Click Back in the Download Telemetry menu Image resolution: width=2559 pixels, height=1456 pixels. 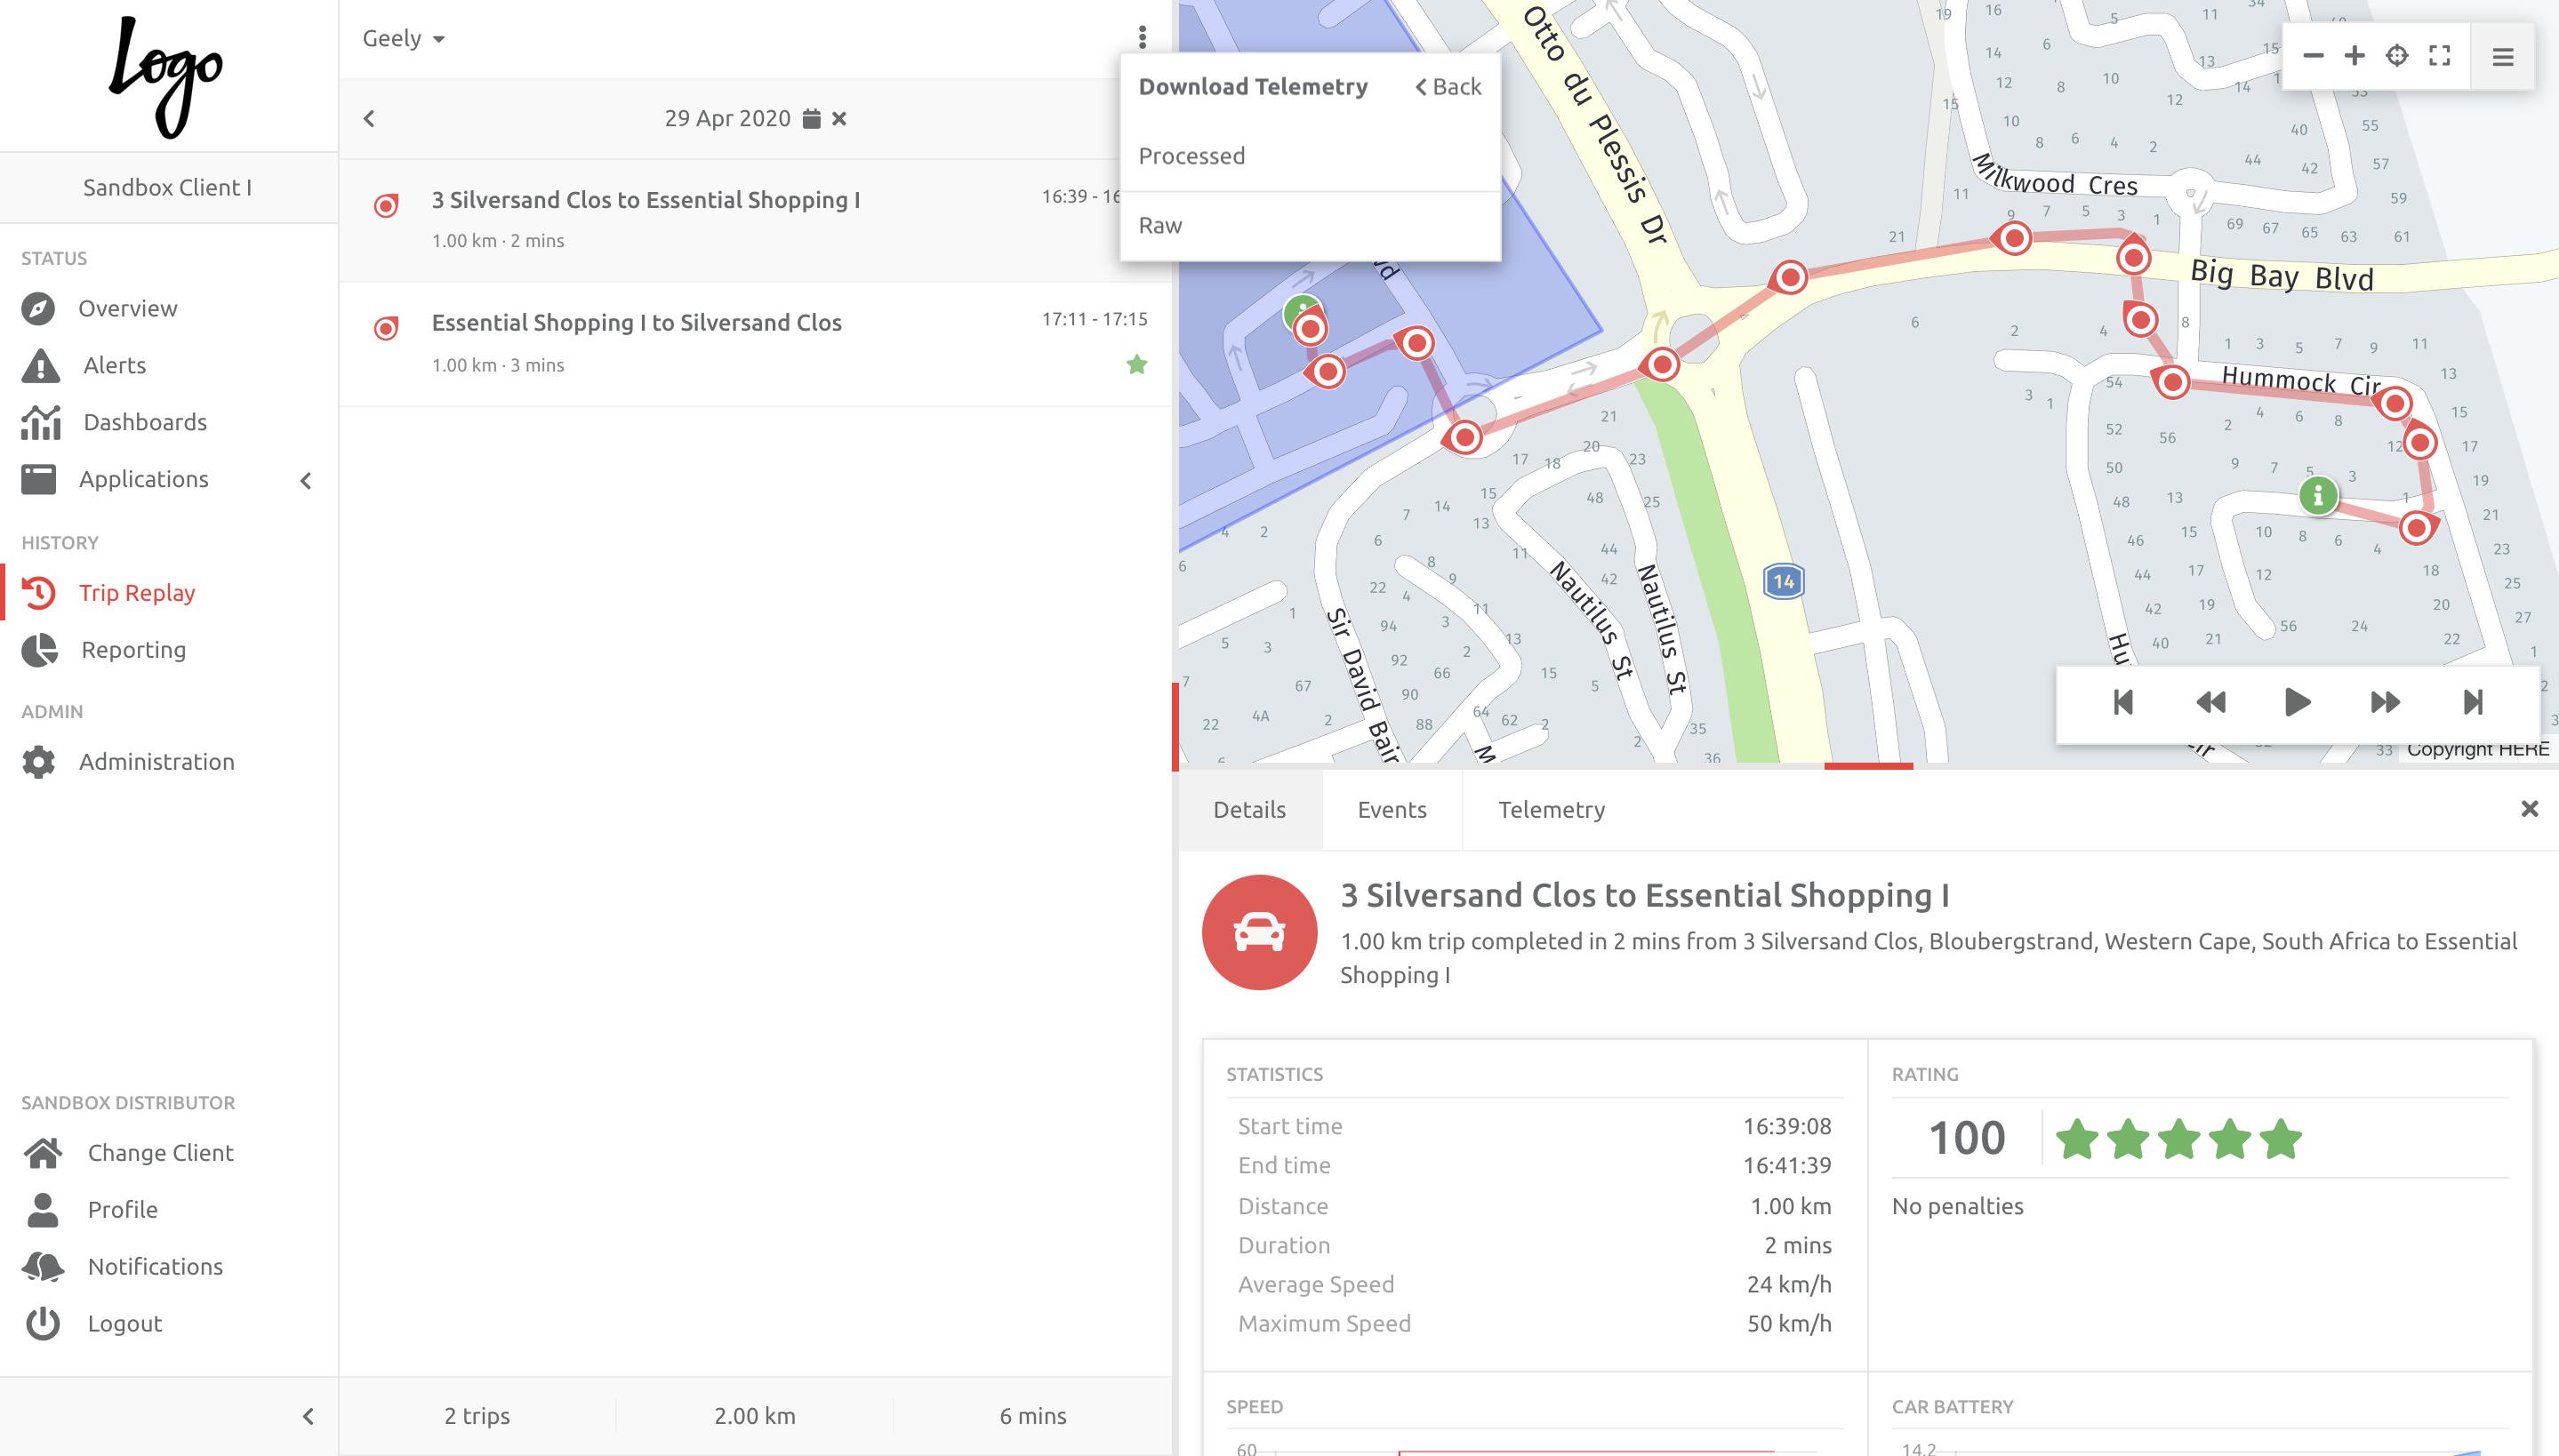point(1450,87)
